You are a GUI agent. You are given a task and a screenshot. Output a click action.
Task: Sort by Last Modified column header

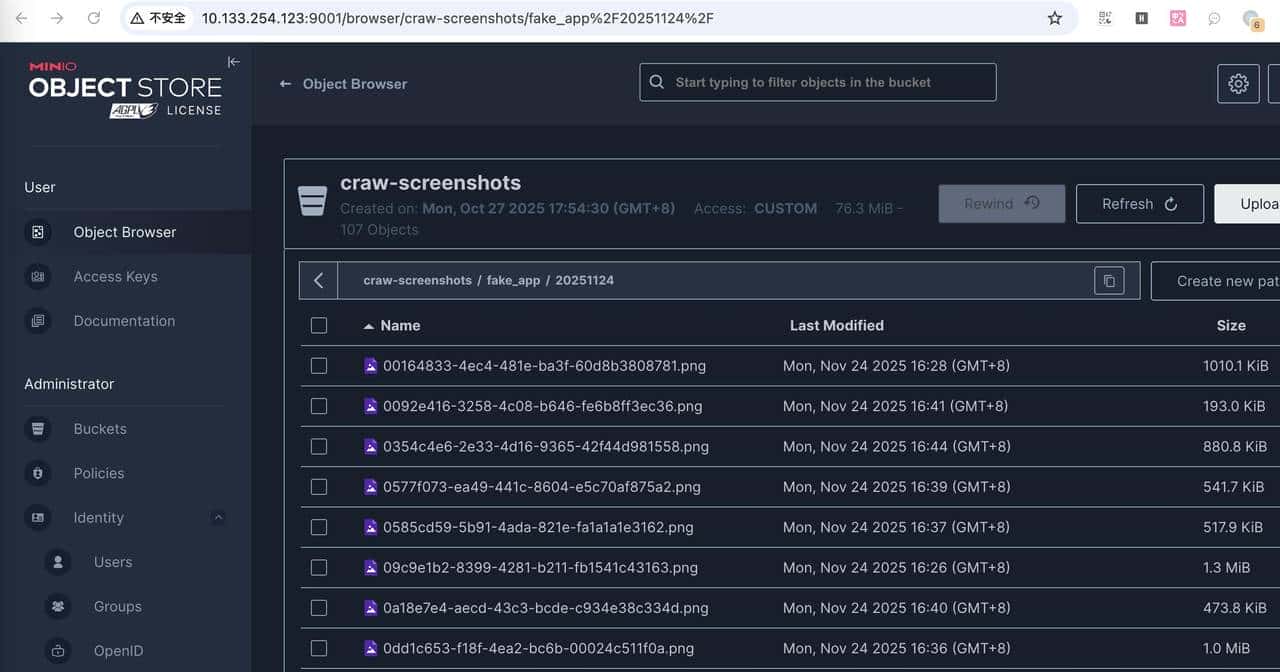[837, 325]
